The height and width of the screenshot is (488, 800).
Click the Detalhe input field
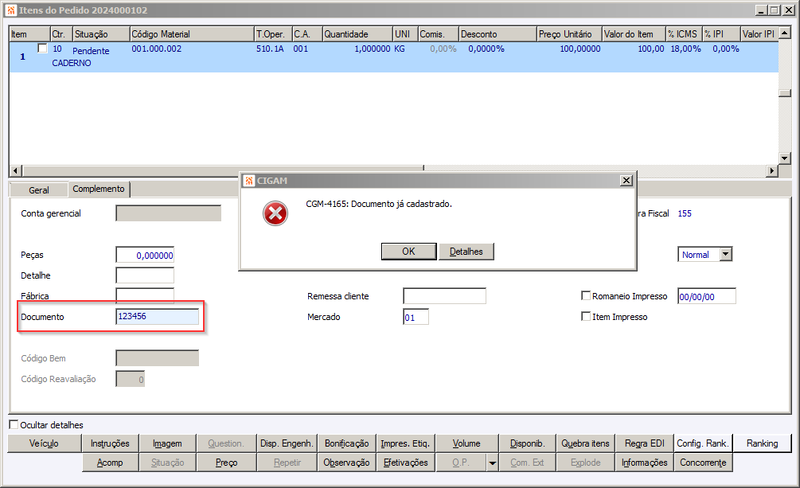(145, 276)
